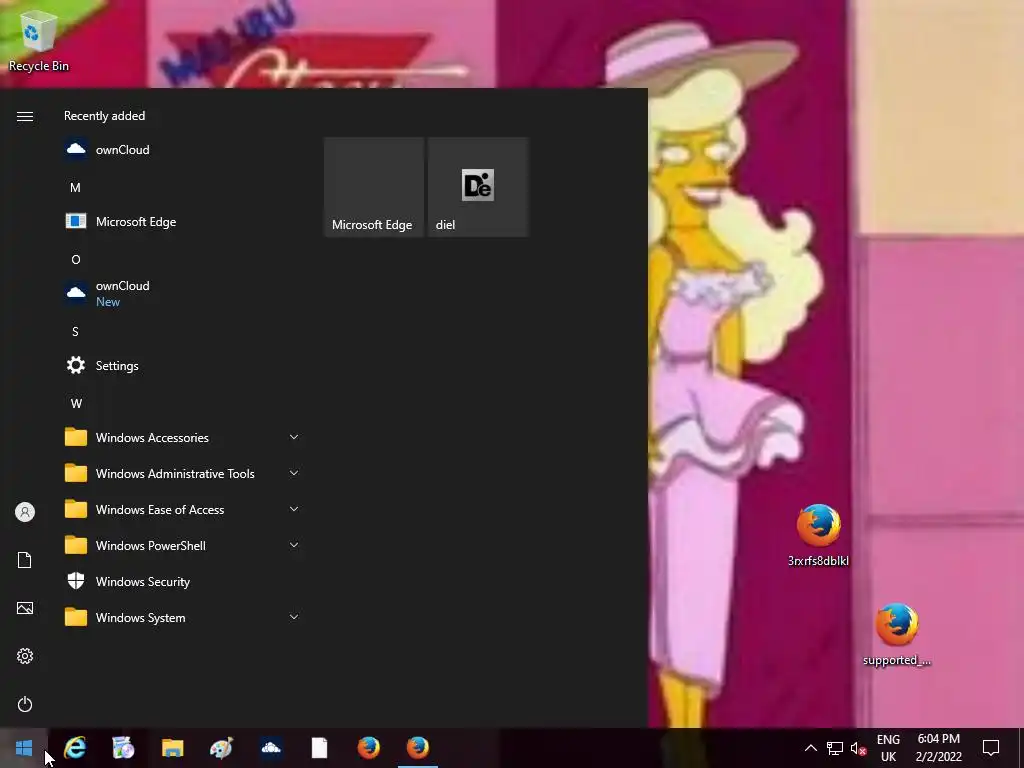Open File Explorer from taskbar
Screen dimensions: 1024x768
(x=172, y=748)
